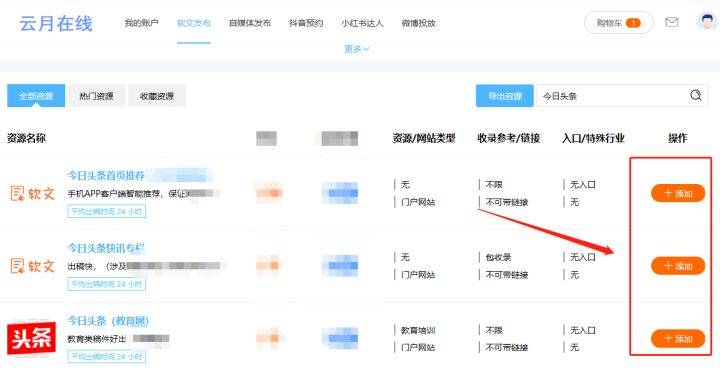Click the 包收录 cell text
This screenshot has height=371, width=720.
pos(498,257)
